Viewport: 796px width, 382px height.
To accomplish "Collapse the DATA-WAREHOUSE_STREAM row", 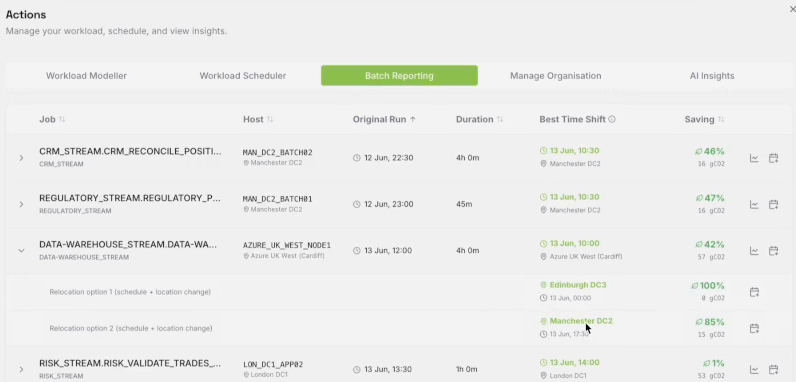I will pyautogui.click(x=21, y=250).
